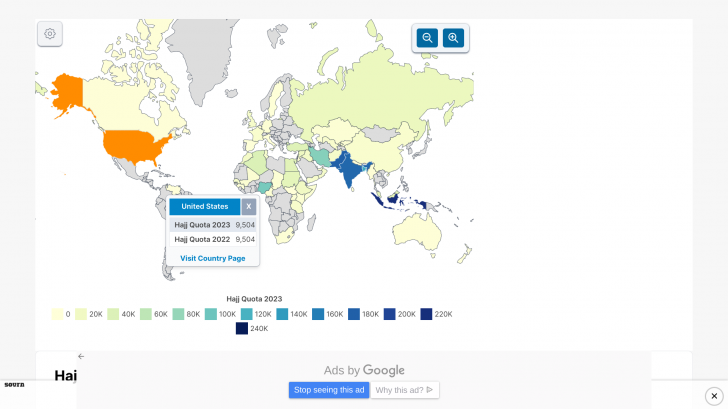This screenshot has height=409, width=728.
Task: Dismiss the Google ad overlay
Action: click(714, 396)
